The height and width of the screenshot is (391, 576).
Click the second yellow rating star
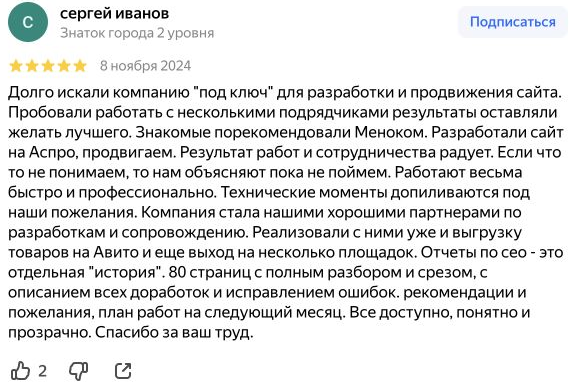coord(32,66)
